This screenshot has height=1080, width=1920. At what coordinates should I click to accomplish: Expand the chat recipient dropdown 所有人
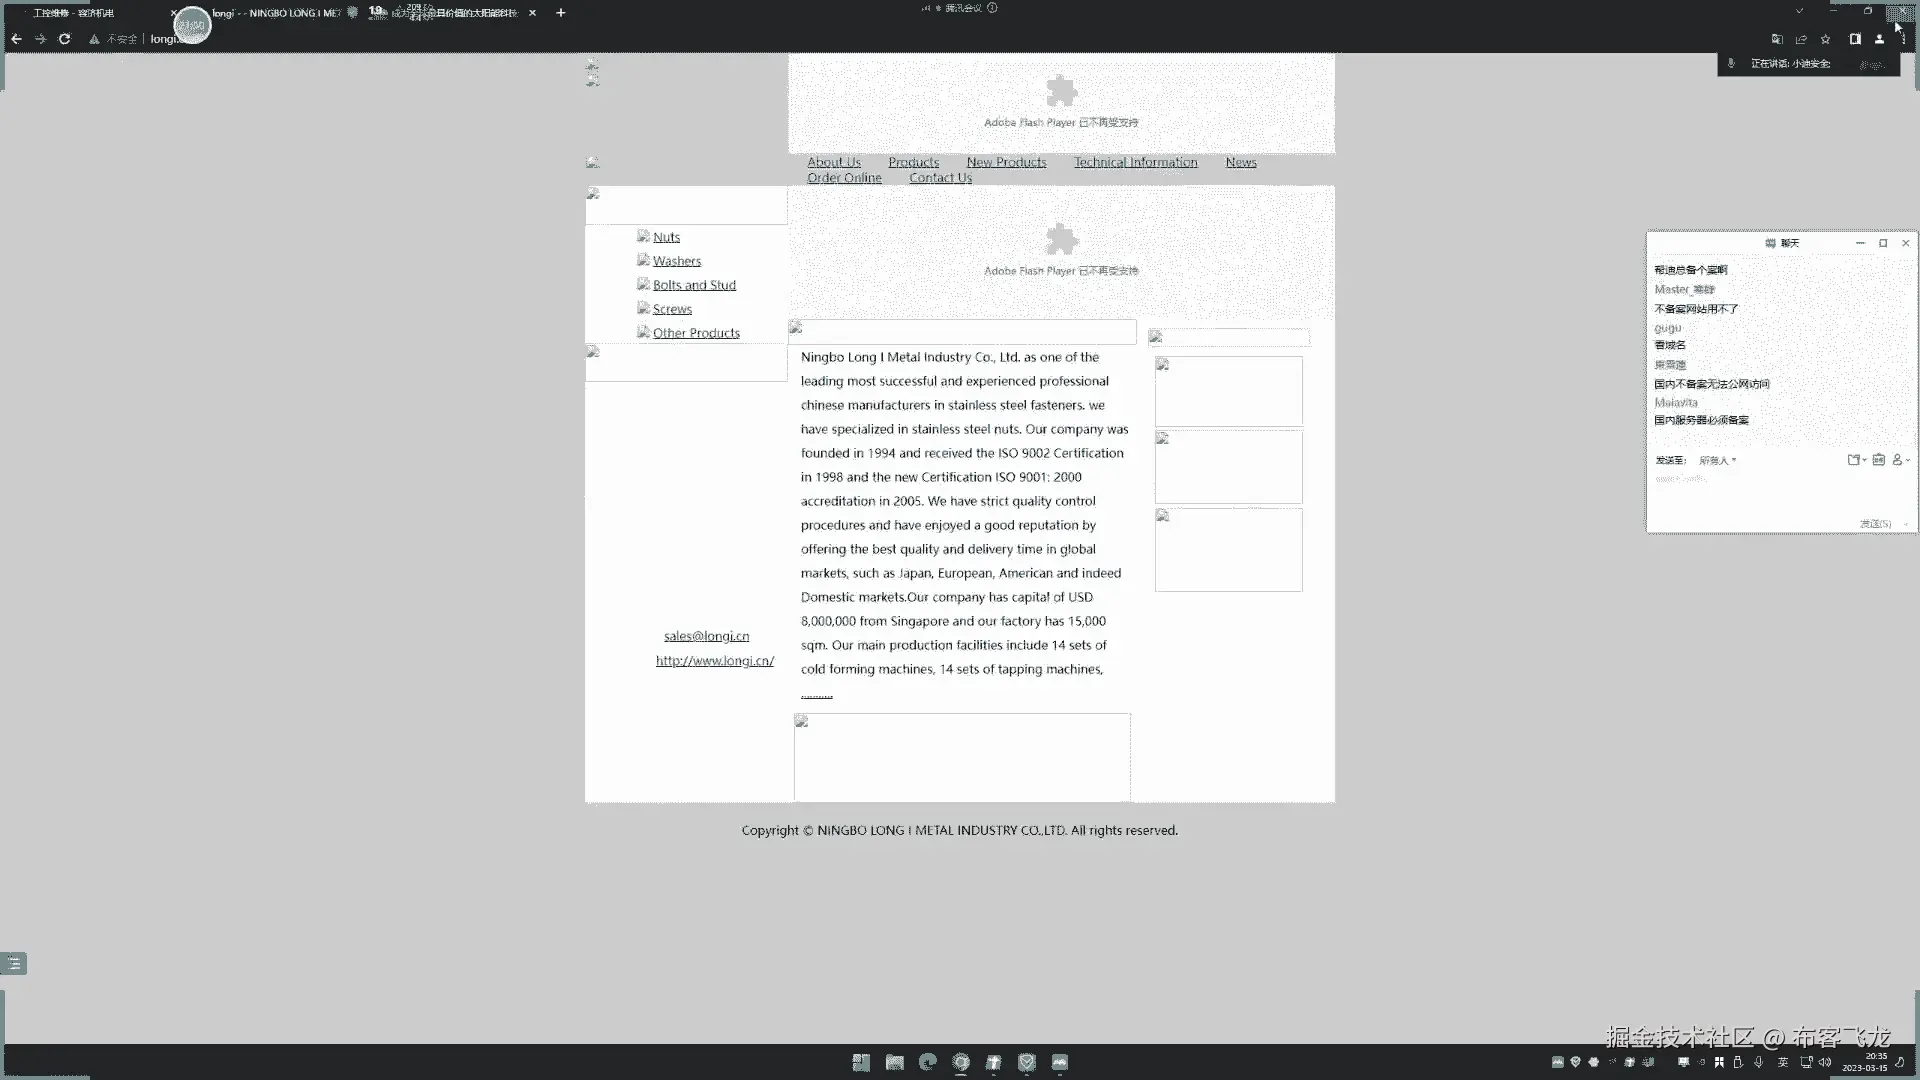click(x=1717, y=460)
